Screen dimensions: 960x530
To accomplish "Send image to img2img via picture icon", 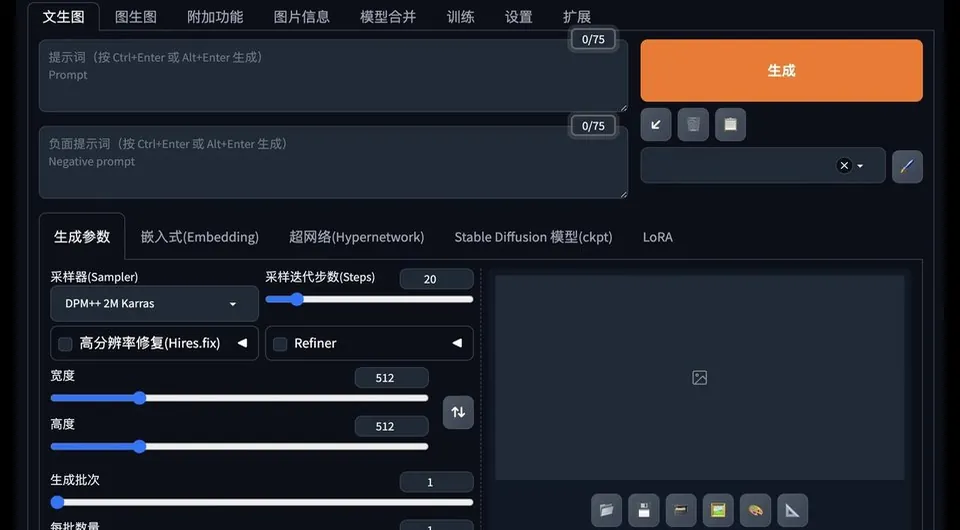I will coord(718,510).
